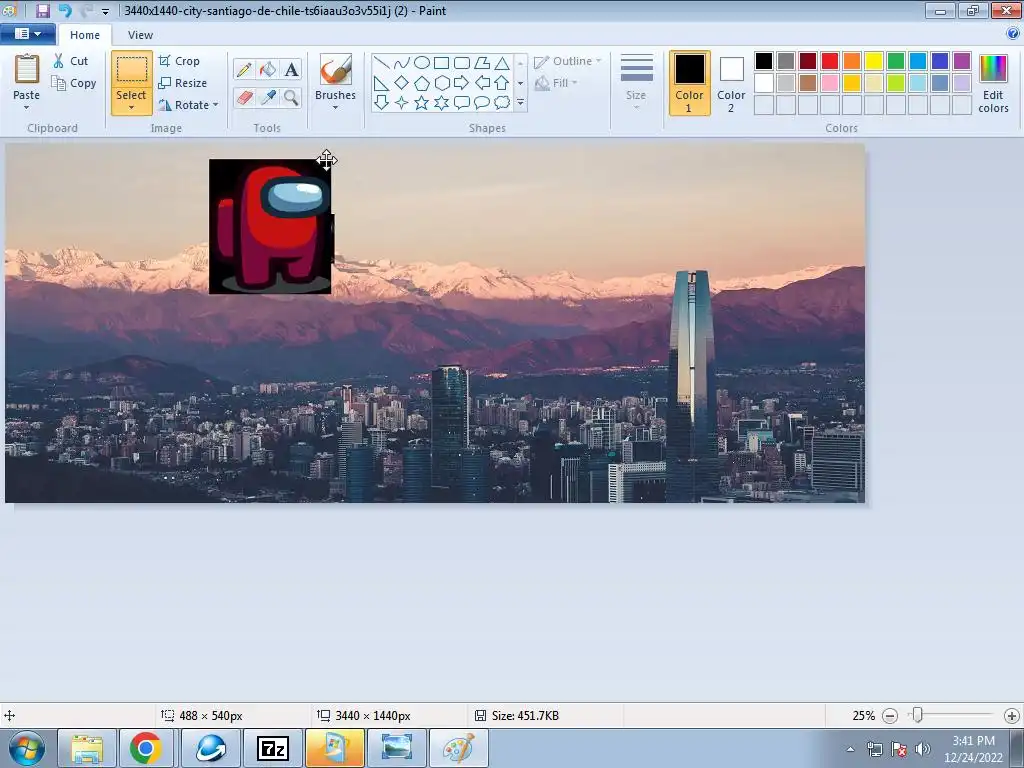Select the Eraser tool
The width and height of the screenshot is (1024, 768).
[244, 97]
